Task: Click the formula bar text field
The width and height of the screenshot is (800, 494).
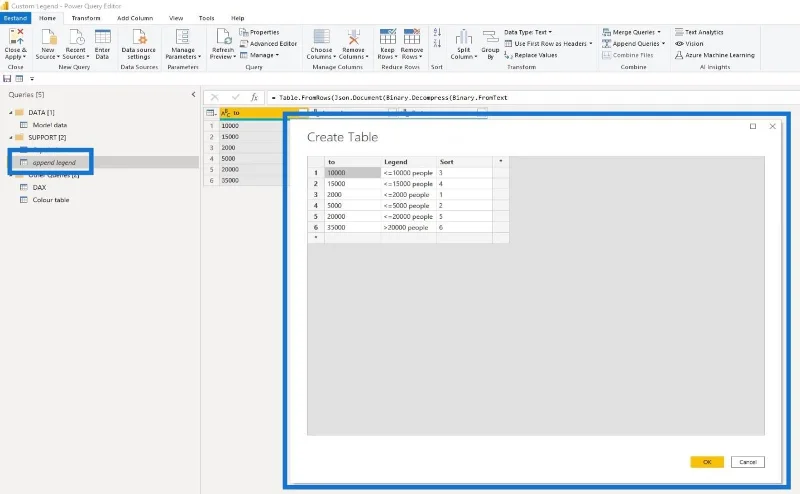Action: pyautogui.click(x=533, y=97)
